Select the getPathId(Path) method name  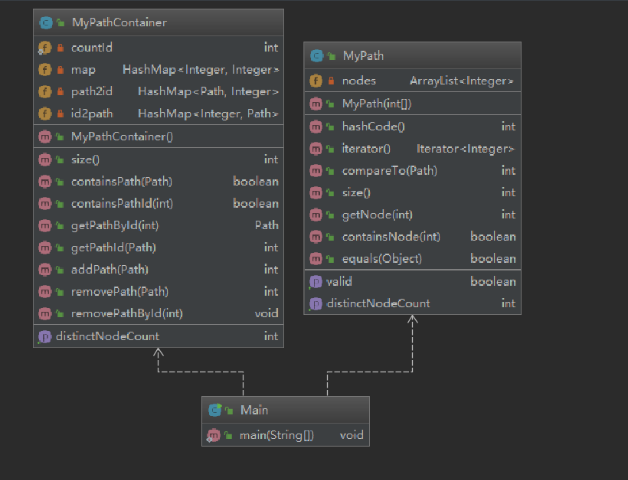[113, 248]
